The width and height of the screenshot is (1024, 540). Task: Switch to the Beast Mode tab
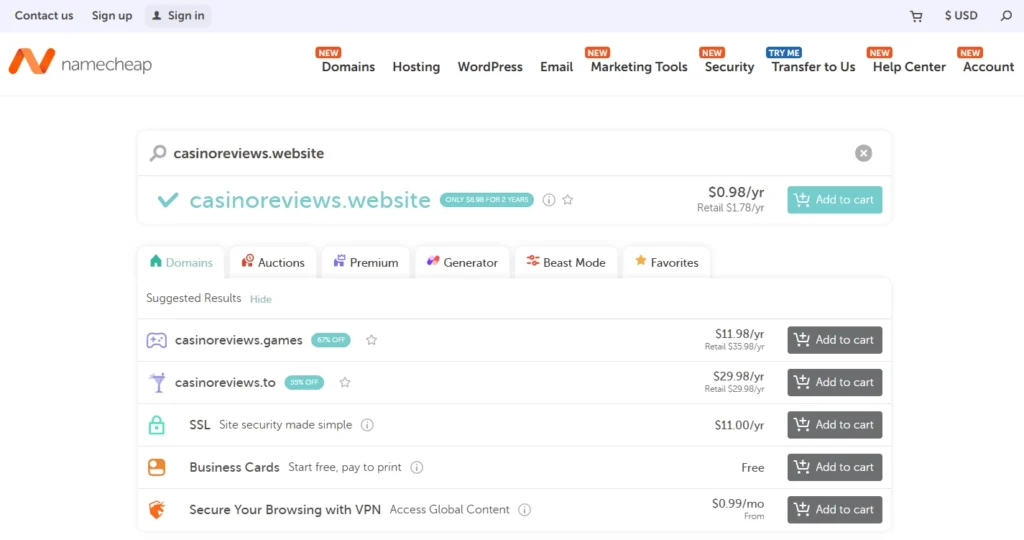coord(566,262)
